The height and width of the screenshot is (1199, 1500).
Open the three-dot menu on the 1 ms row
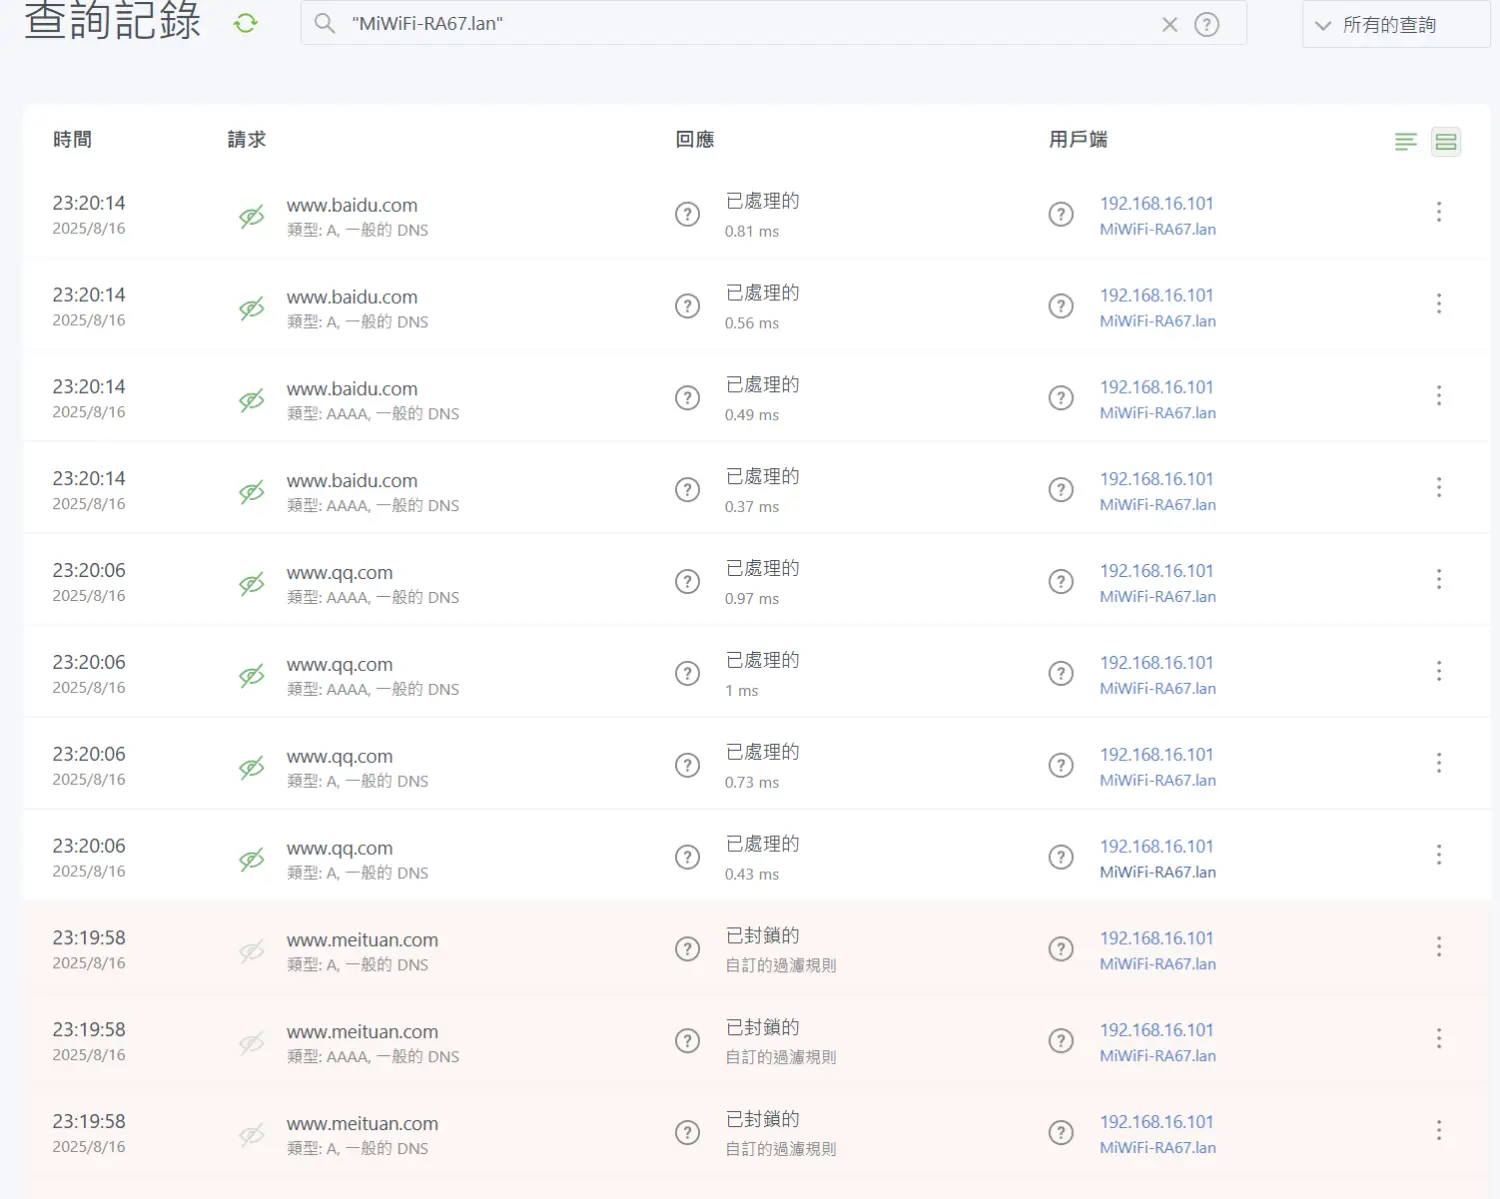pyautogui.click(x=1439, y=671)
